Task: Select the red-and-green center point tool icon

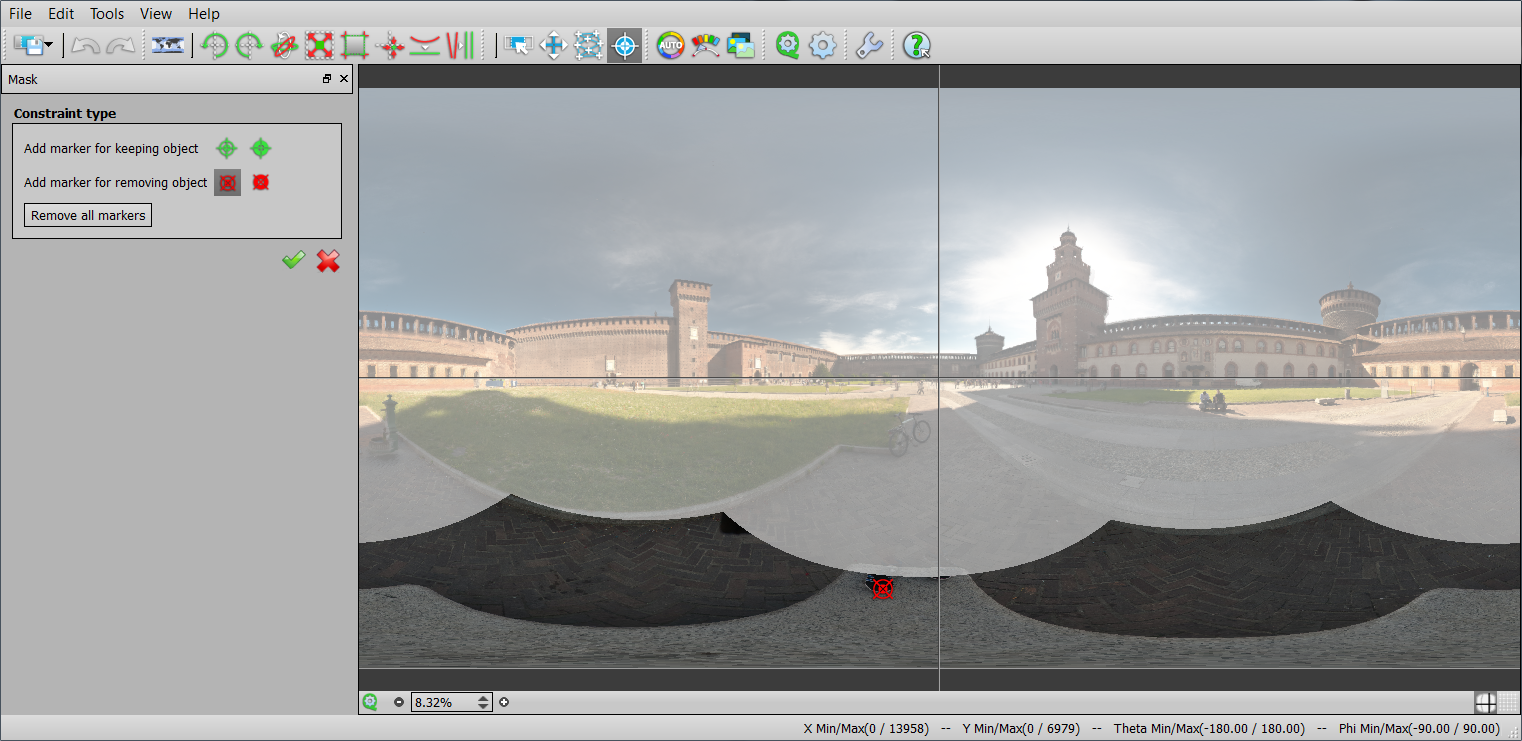Action: coord(390,45)
